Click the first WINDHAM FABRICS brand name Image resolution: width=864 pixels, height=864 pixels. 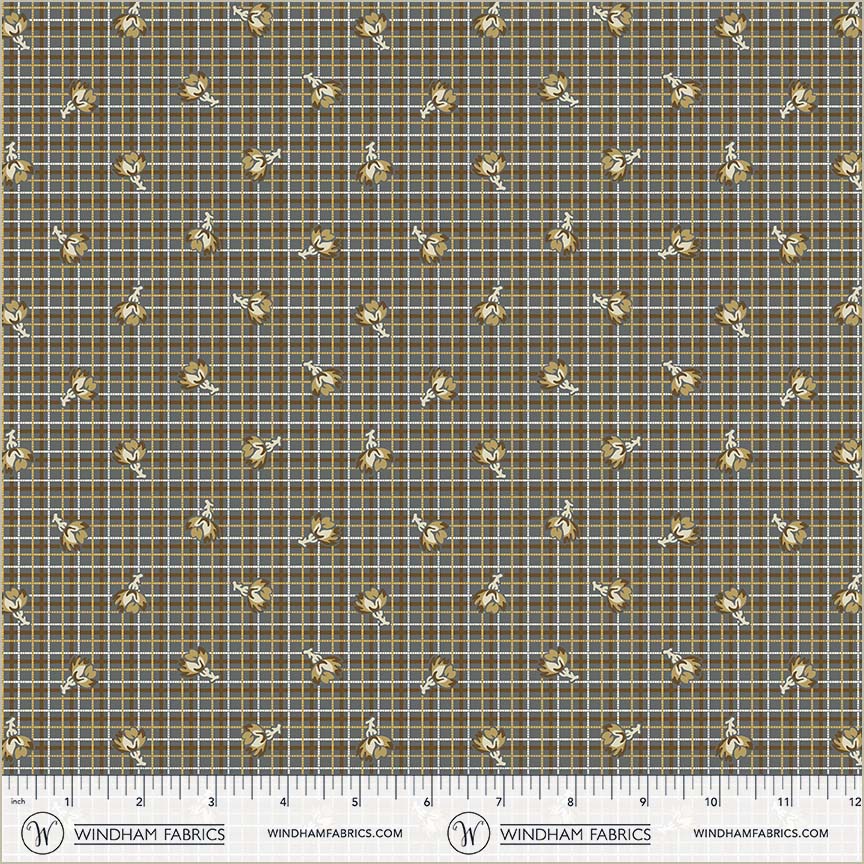(150, 833)
